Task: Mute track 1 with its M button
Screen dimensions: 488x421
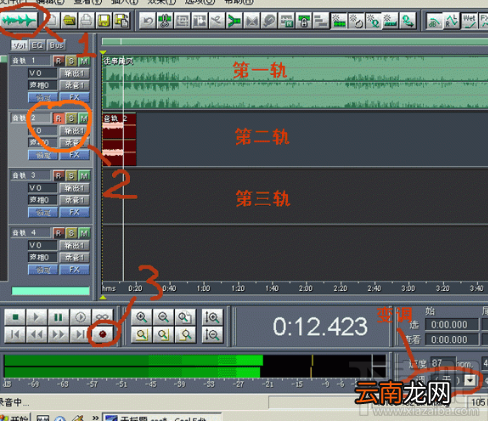Action: point(84,61)
